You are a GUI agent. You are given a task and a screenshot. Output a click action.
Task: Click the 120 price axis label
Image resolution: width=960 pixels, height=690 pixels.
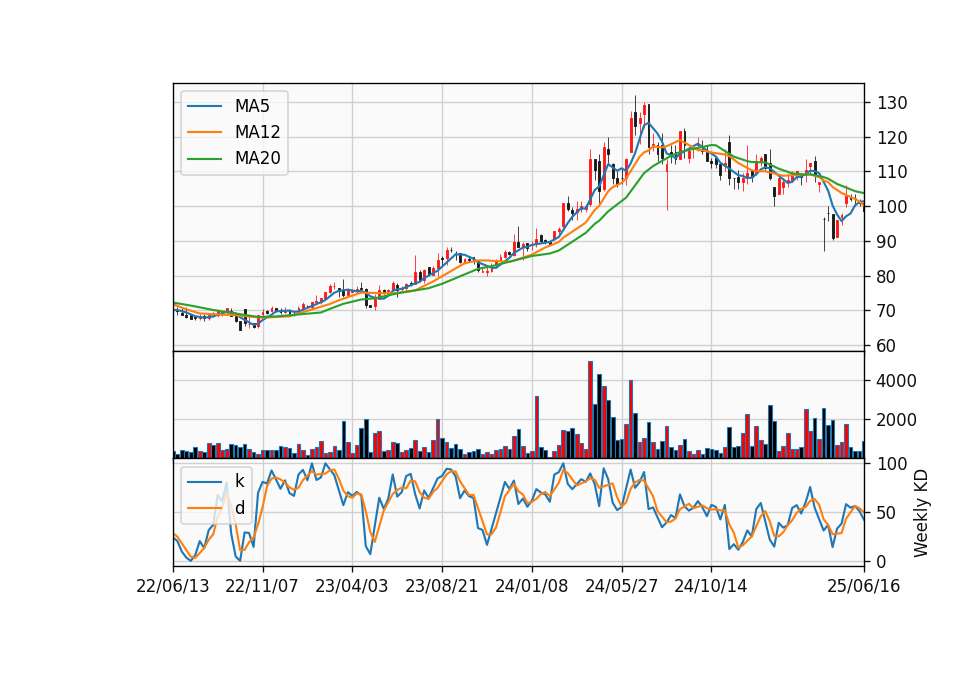[x=892, y=138]
